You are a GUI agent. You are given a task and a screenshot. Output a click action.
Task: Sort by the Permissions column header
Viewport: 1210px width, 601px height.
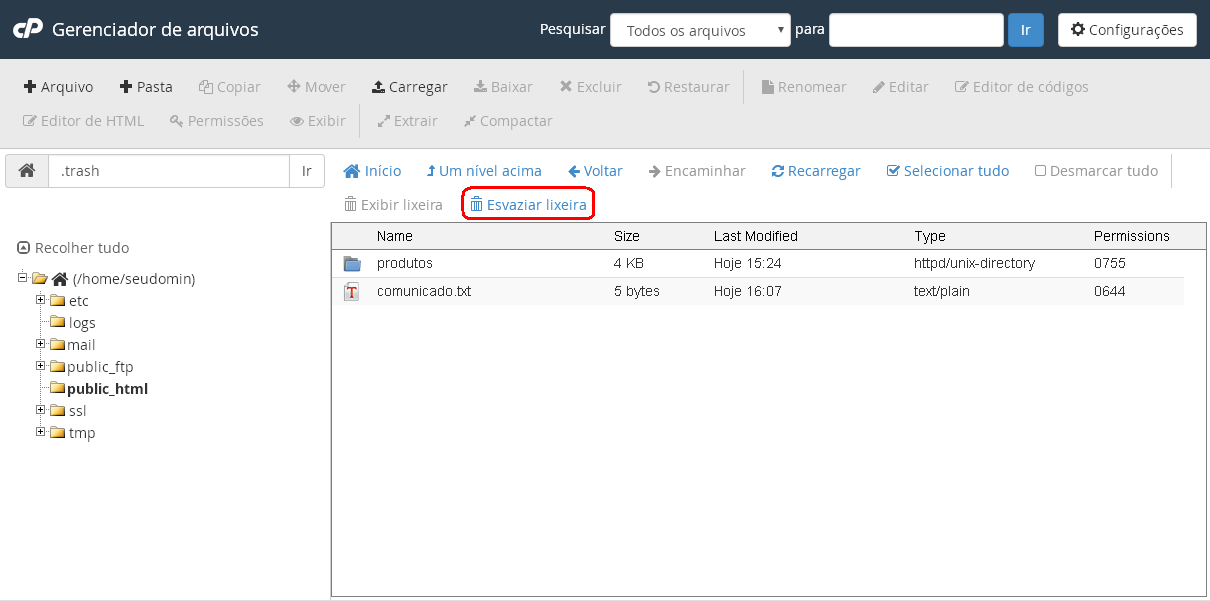tap(1132, 236)
